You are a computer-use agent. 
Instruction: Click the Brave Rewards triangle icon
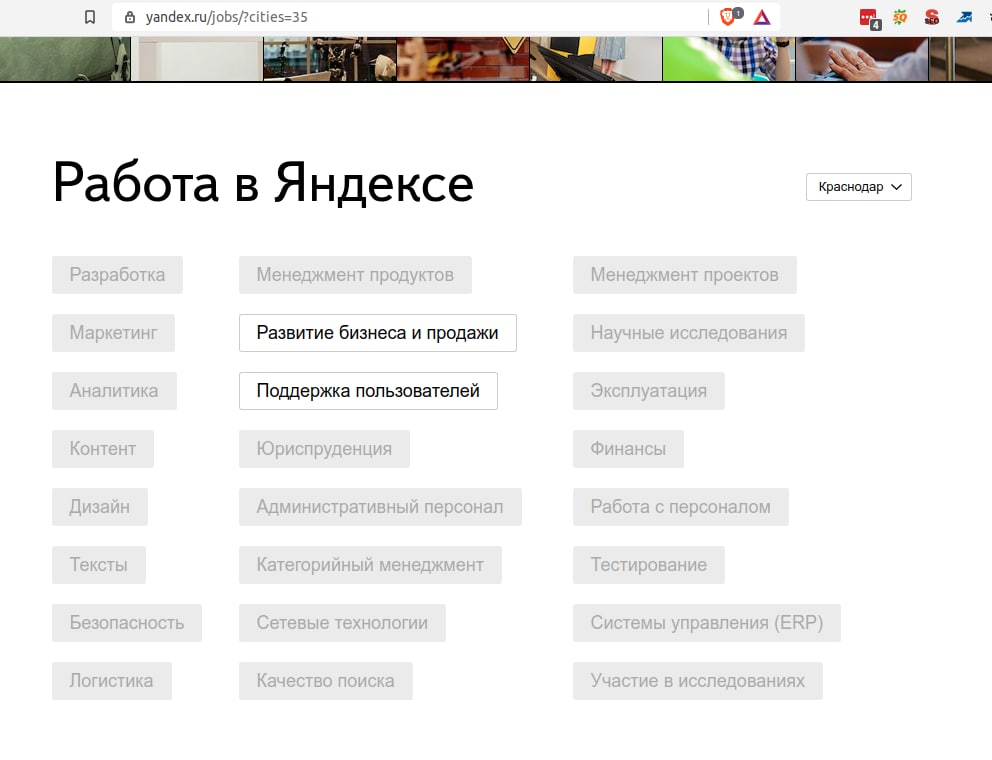click(x=762, y=18)
